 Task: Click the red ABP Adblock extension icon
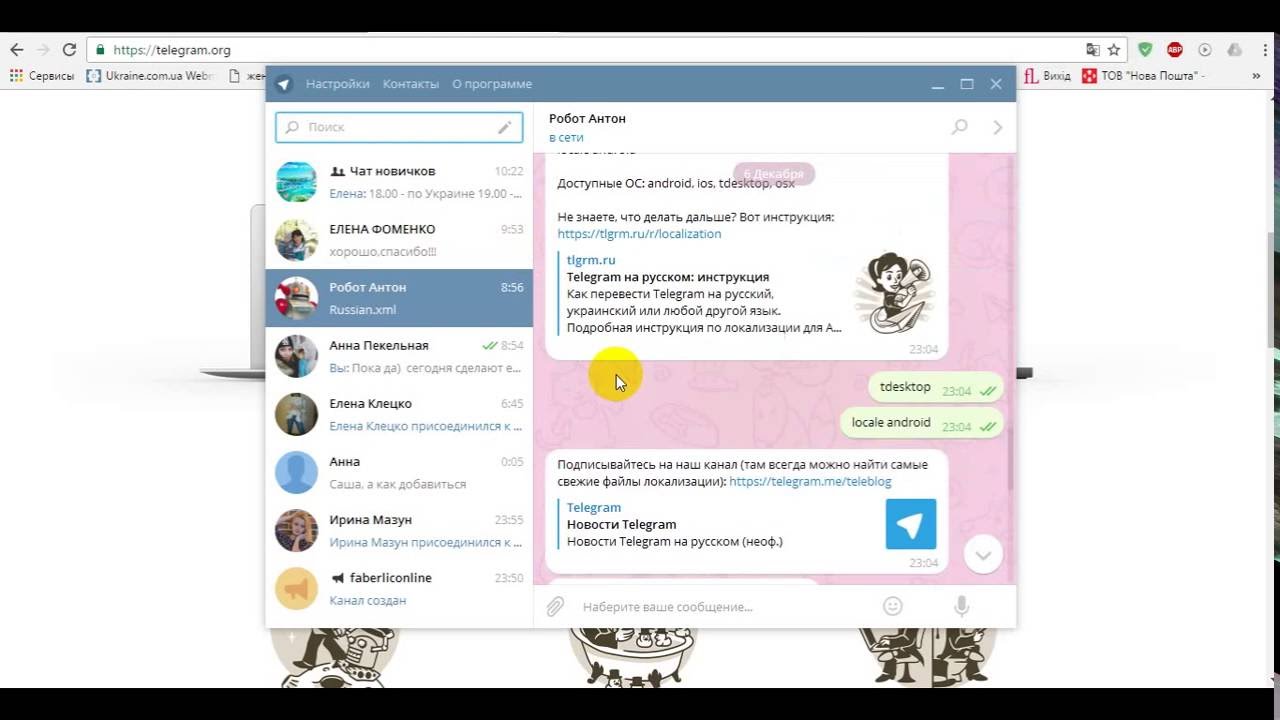pyautogui.click(x=1175, y=50)
